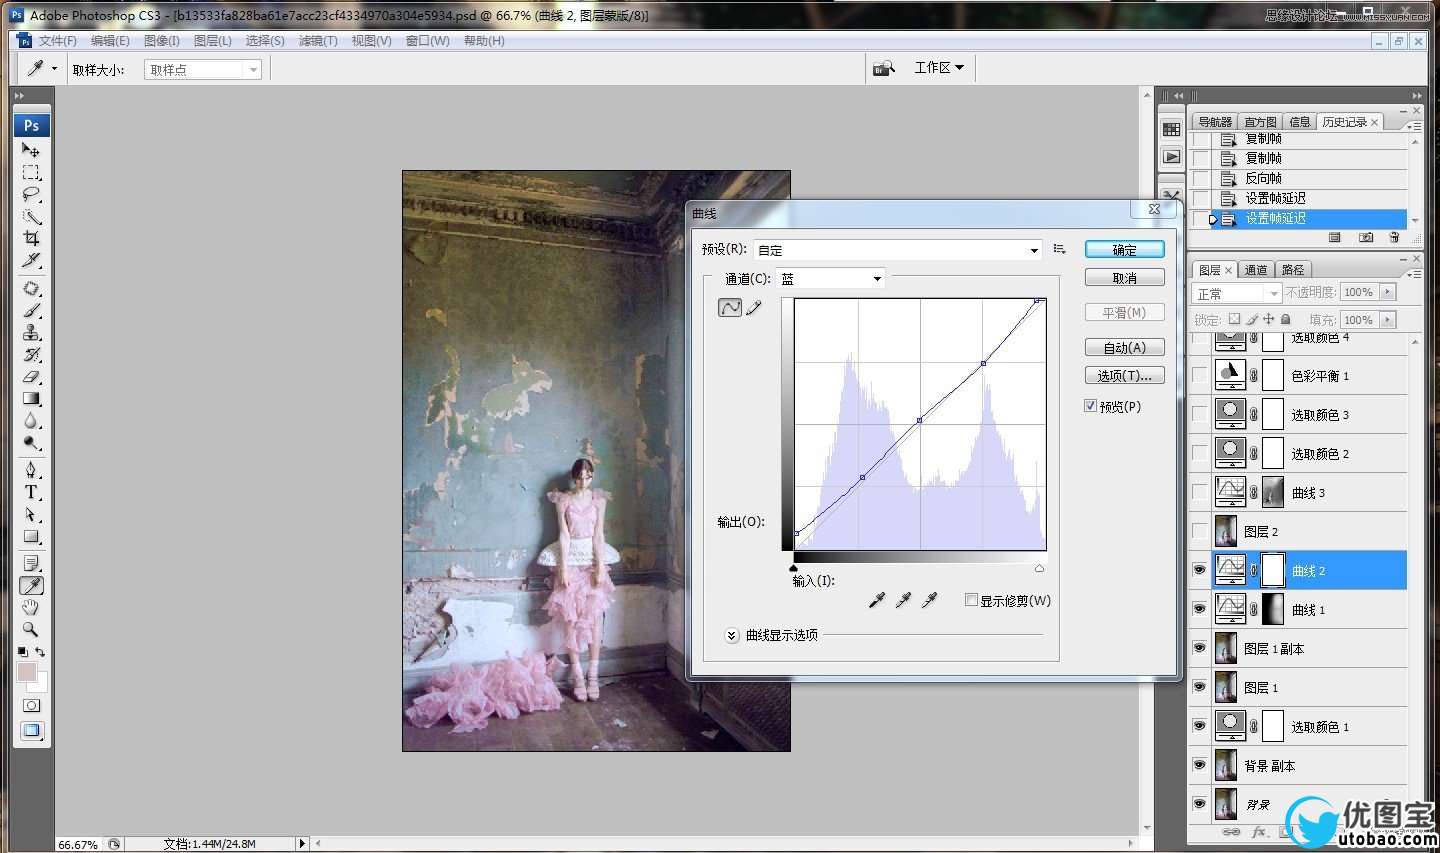
Task: Select the Slice tool
Action: click(31, 260)
